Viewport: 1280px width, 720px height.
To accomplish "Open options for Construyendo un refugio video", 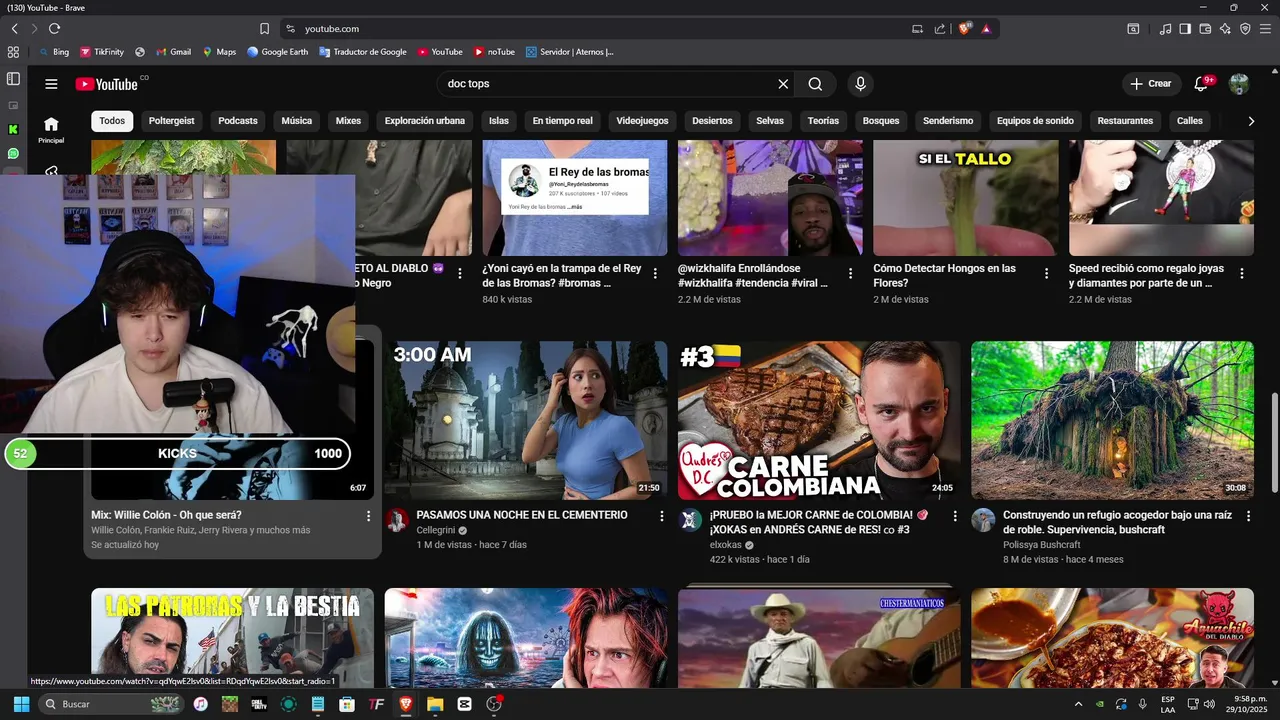I will (x=1248, y=516).
